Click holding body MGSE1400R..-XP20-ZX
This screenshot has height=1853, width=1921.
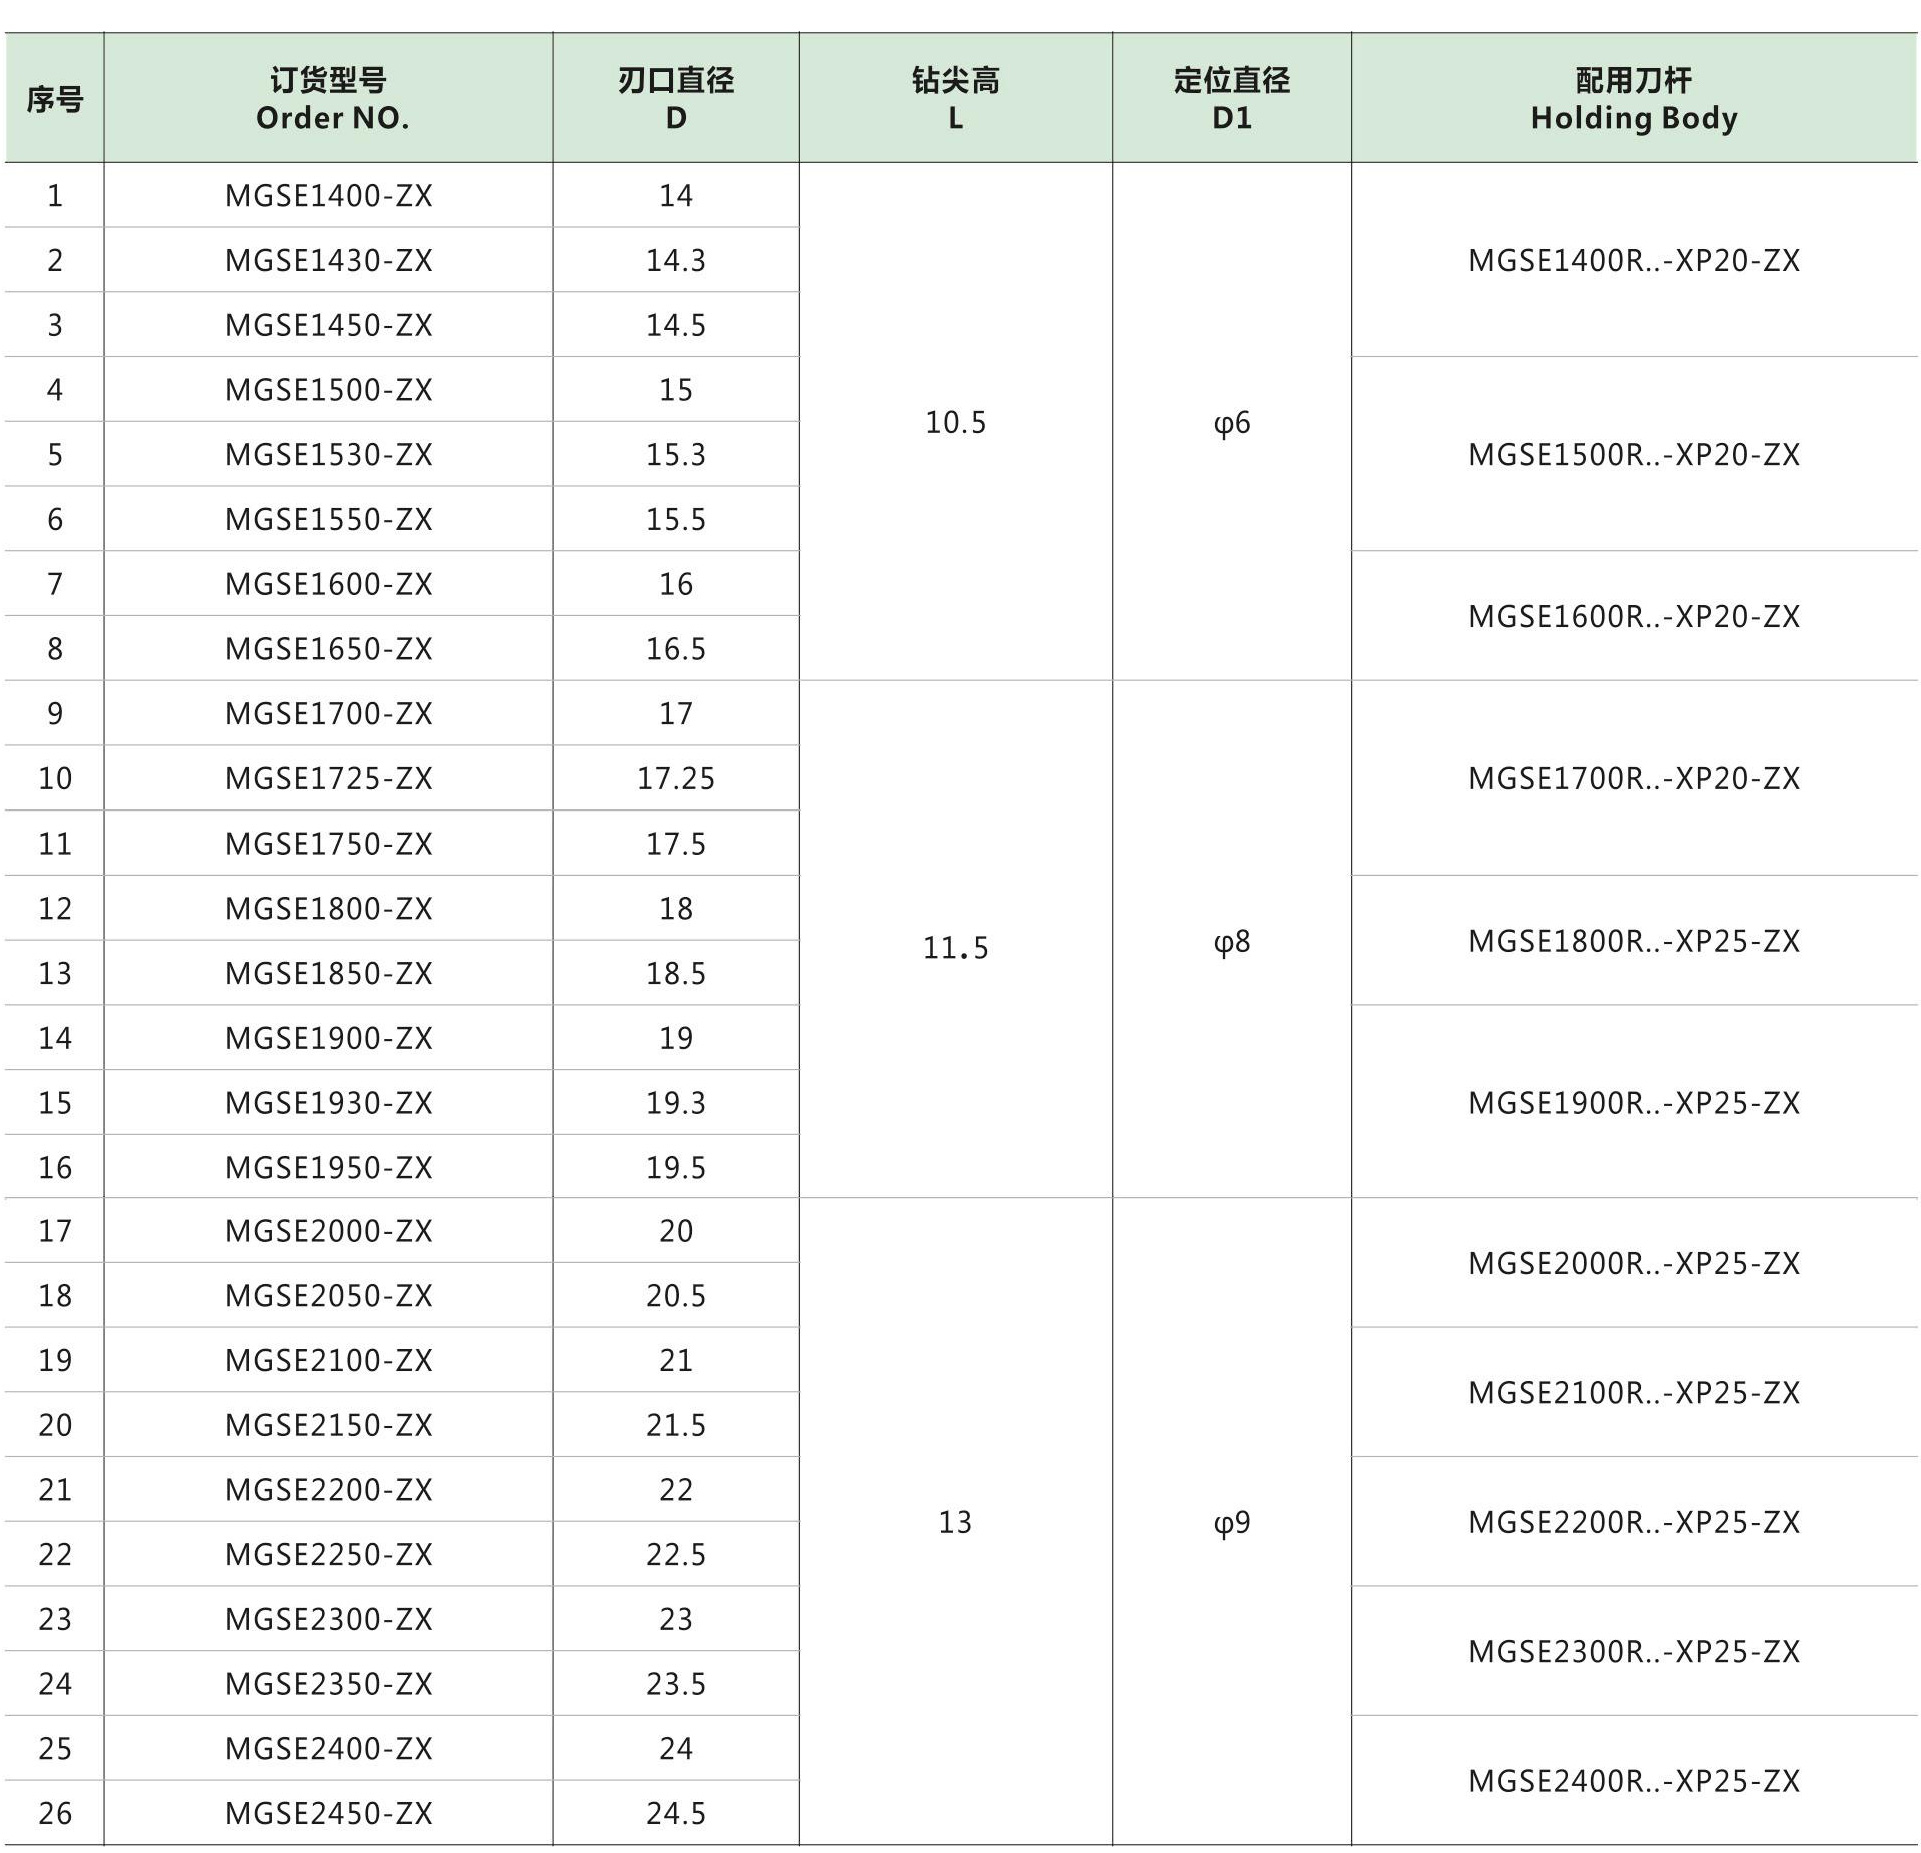point(1634,260)
